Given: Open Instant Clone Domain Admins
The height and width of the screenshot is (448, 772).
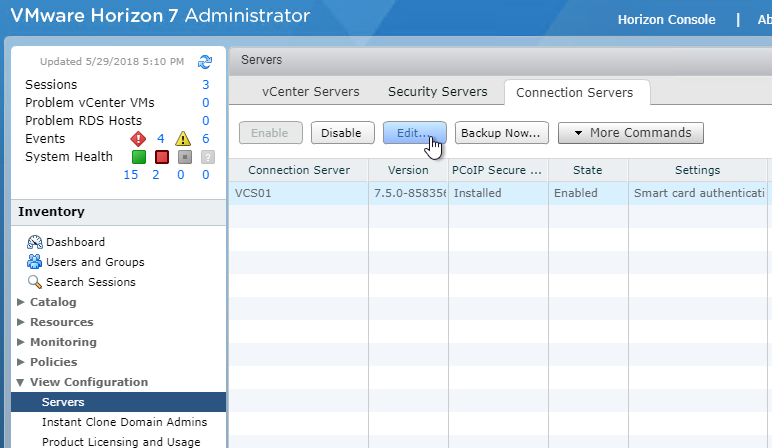Looking at the screenshot, I should coord(125,422).
